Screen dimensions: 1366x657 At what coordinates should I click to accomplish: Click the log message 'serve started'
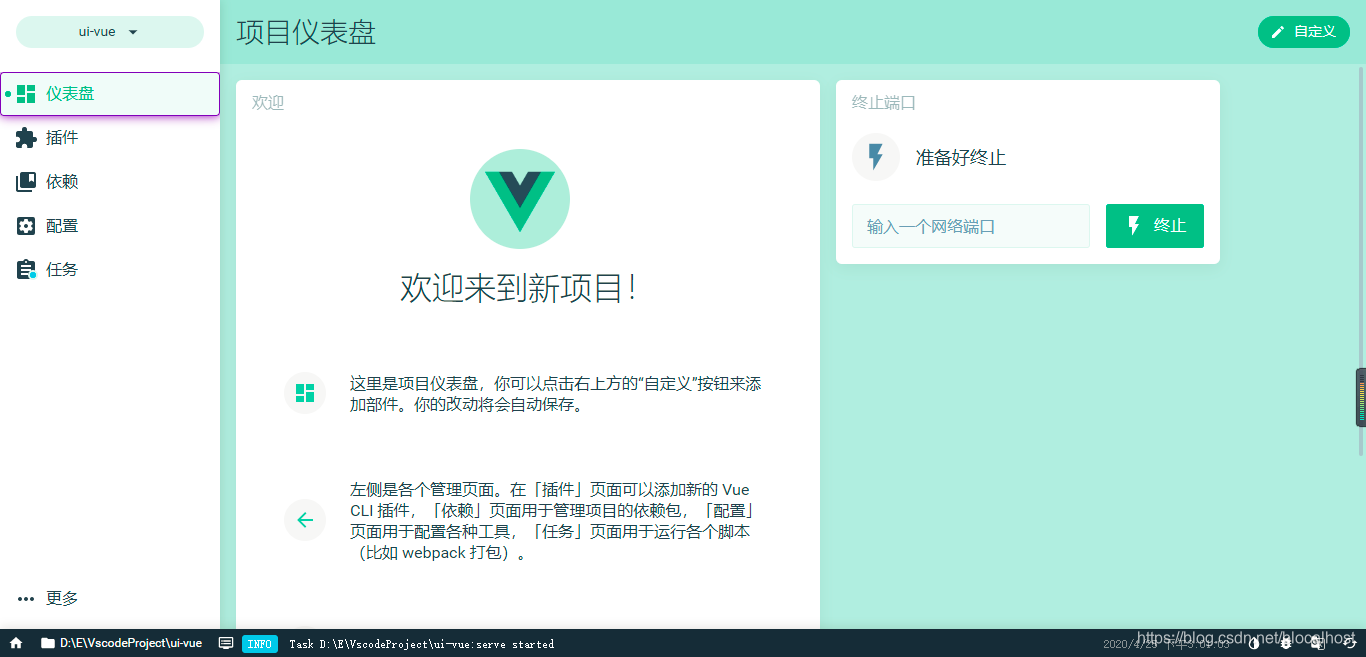[422, 644]
